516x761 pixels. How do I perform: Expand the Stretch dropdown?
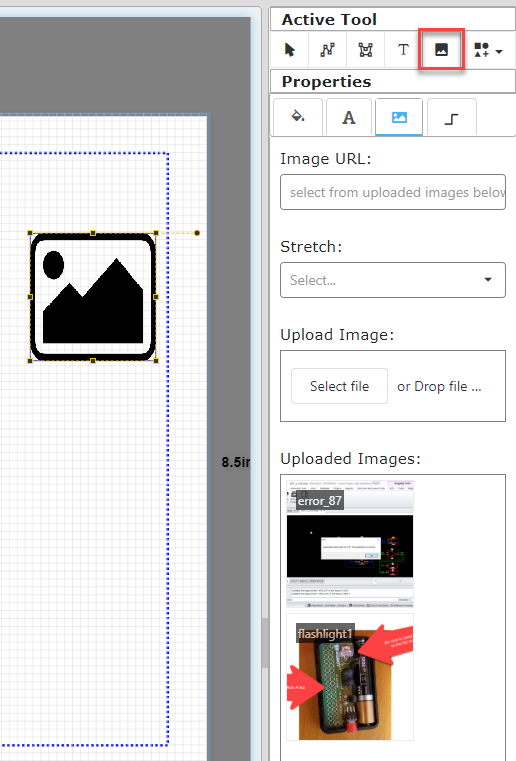(x=393, y=280)
